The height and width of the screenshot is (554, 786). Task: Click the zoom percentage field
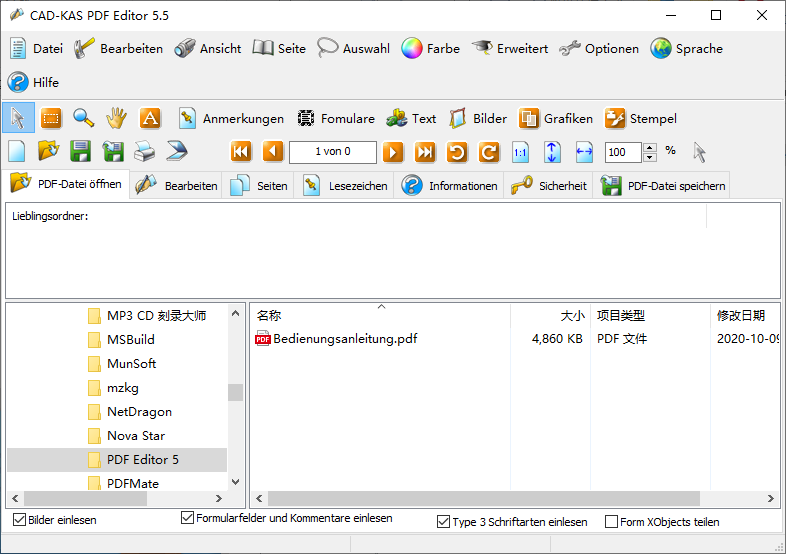[623, 152]
